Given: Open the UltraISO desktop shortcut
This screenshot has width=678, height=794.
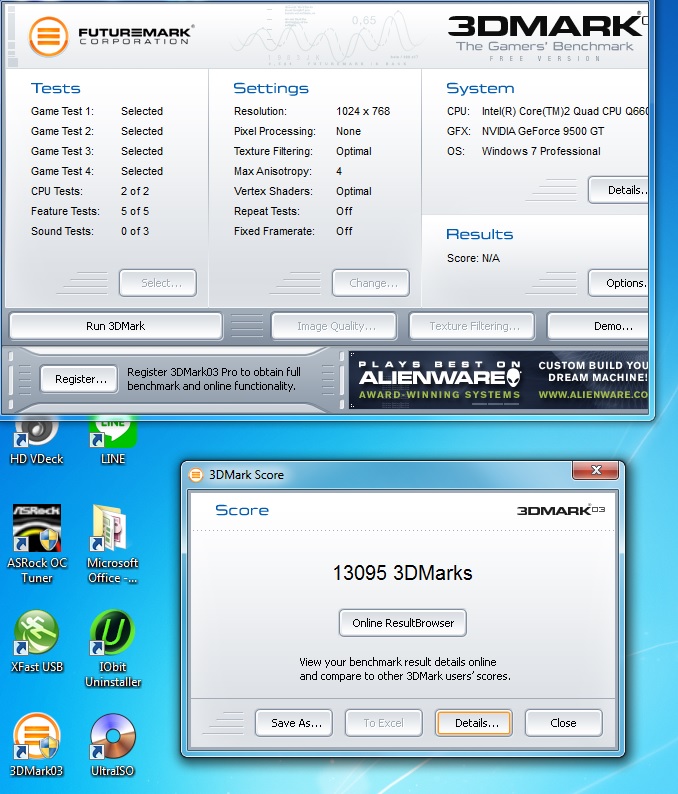Looking at the screenshot, I should (x=112, y=744).
